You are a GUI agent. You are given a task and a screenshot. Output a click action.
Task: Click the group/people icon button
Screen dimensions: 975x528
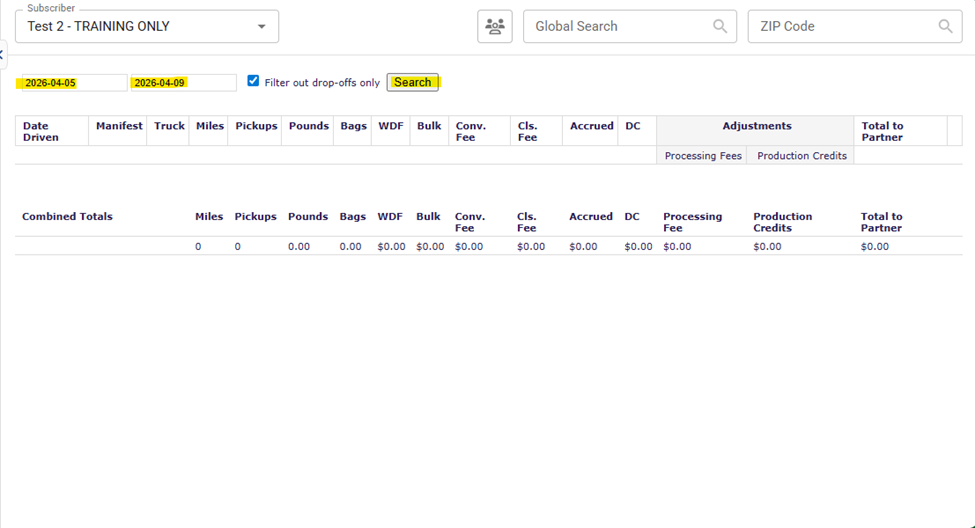[494, 27]
